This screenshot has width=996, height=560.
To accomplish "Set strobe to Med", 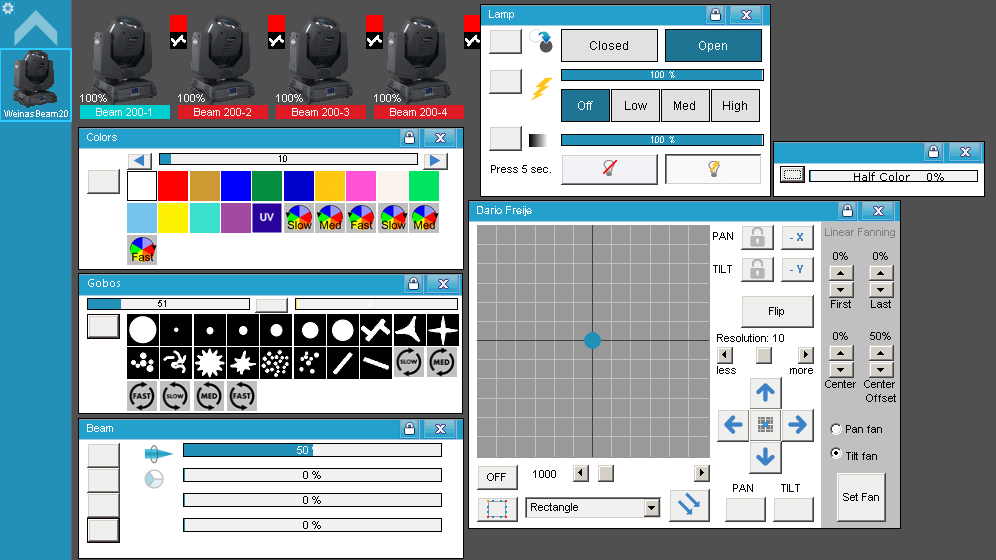I will 685,105.
